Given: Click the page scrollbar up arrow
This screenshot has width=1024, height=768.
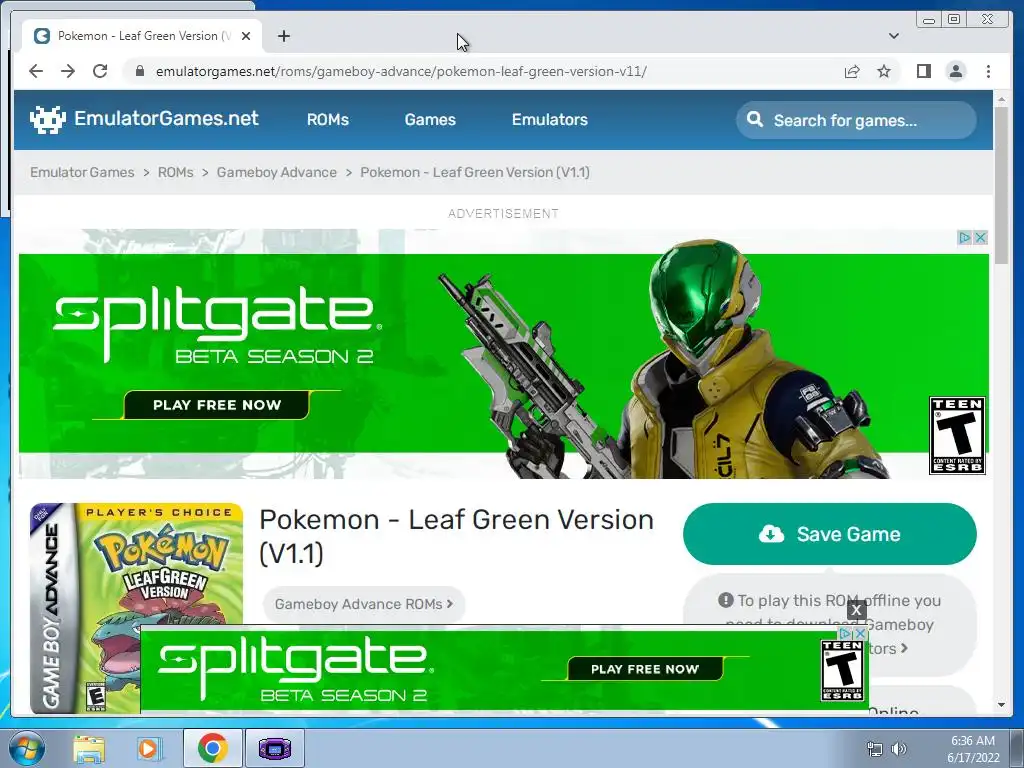Looking at the screenshot, I should point(1002,99).
